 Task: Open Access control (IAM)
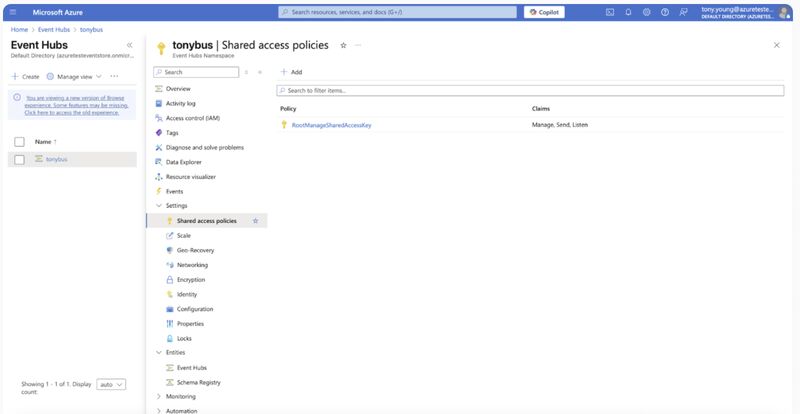(193, 118)
